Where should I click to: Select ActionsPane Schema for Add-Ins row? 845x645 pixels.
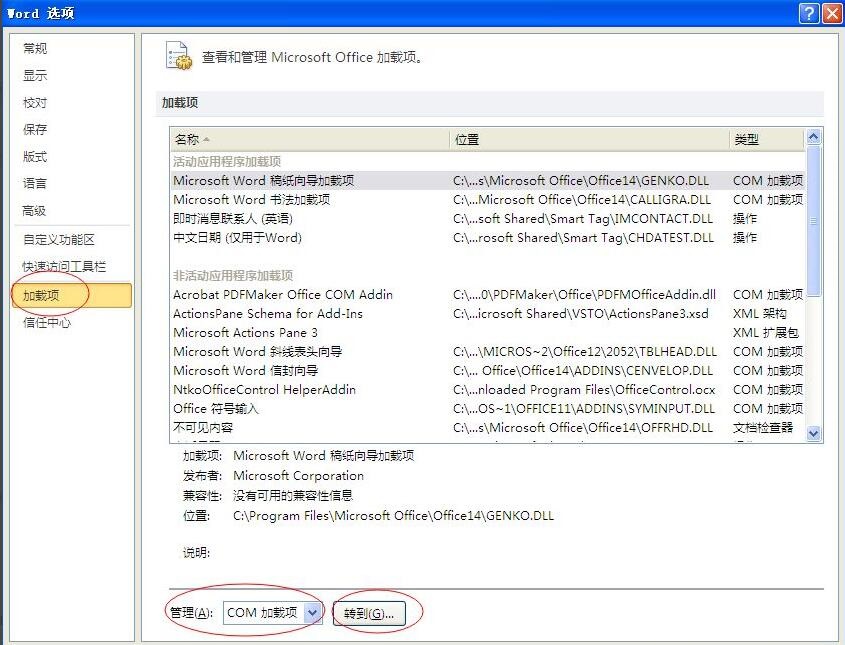488,314
